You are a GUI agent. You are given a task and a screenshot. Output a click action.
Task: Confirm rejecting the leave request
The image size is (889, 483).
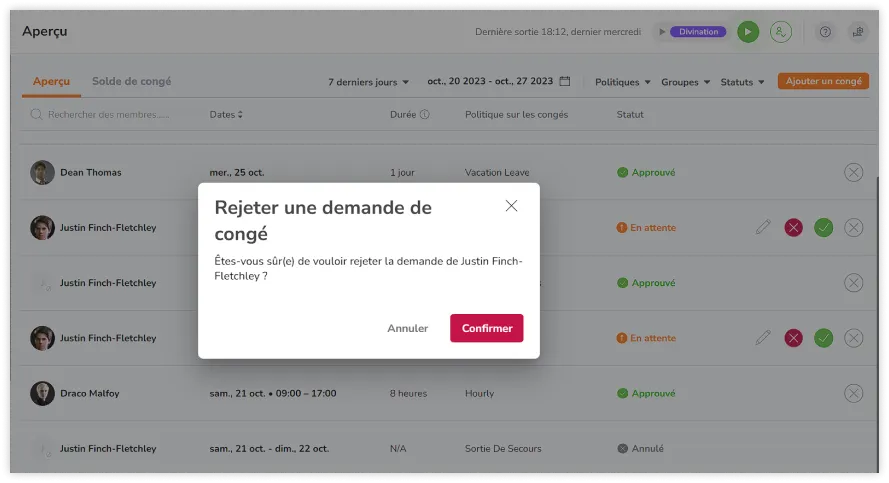(486, 328)
